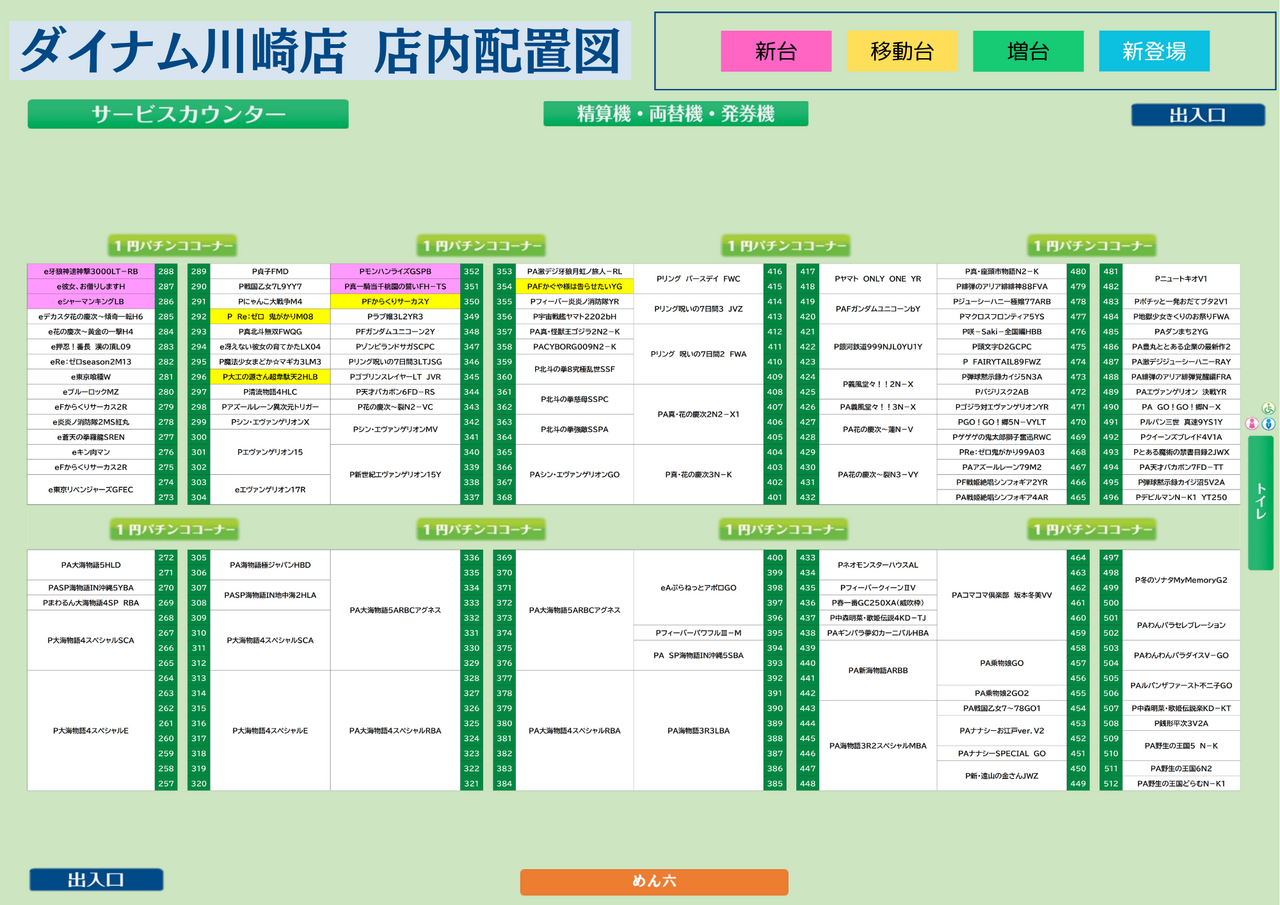The height and width of the screenshot is (905, 1280).
Task: Click the PゾンビランドサガSCPC cell
Action: coord(395,346)
